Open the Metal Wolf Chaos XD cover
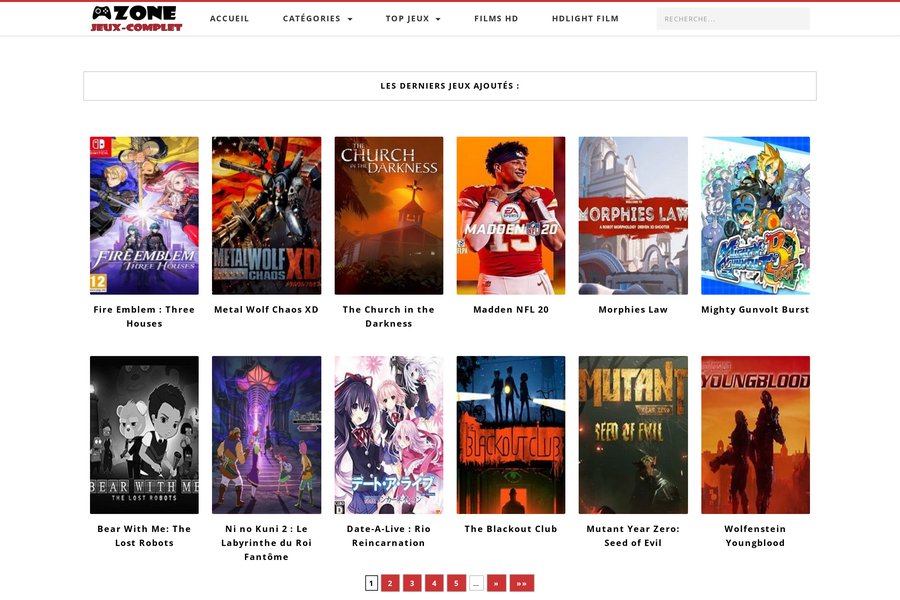The height and width of the screenshot is (600, 900). [x=266, y=215]
